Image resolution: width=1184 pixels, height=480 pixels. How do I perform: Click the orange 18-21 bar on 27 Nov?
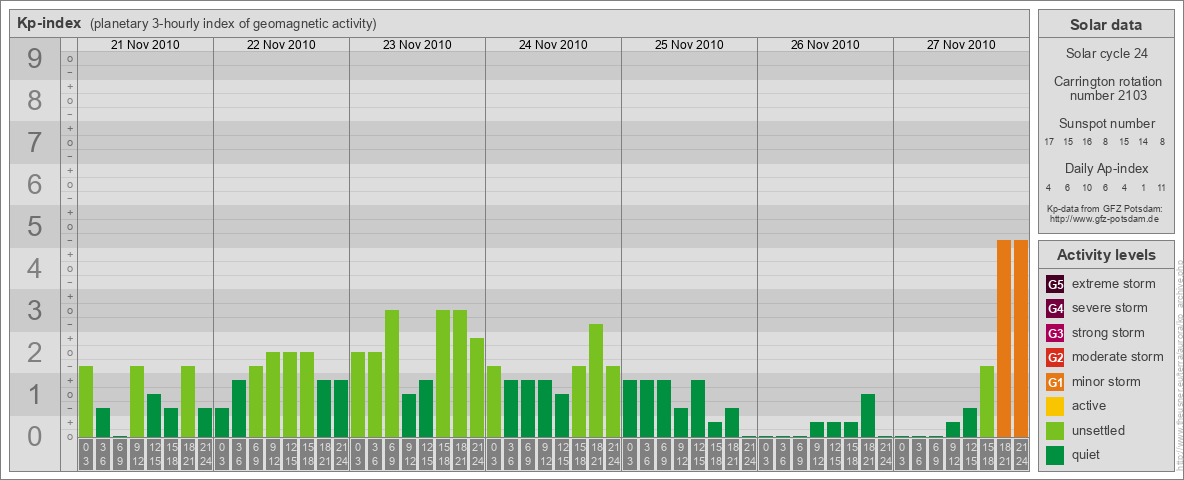click(1004, 339)
